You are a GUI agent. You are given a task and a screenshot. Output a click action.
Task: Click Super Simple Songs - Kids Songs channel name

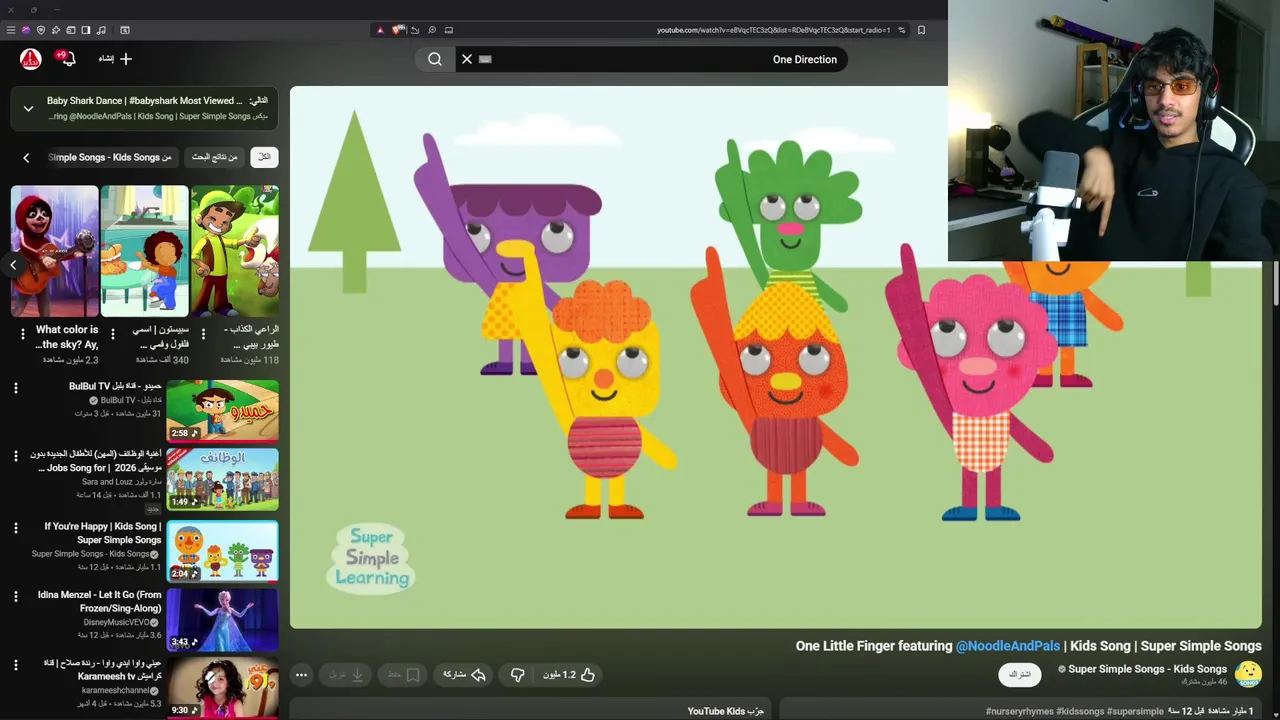(1147, 669)
